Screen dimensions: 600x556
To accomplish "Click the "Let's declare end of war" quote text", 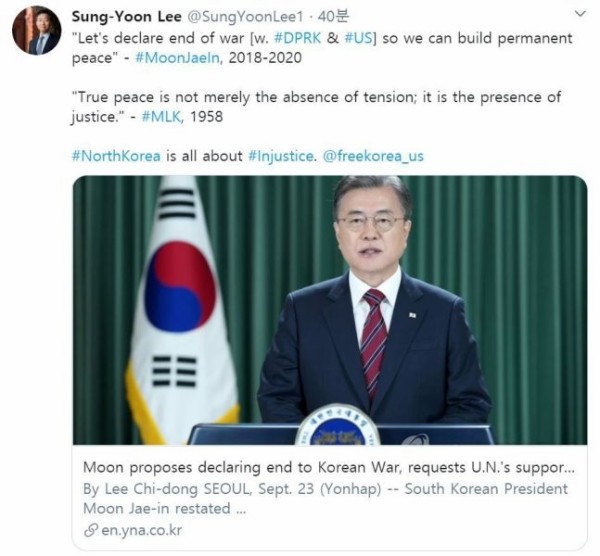I will pos(158,38).
